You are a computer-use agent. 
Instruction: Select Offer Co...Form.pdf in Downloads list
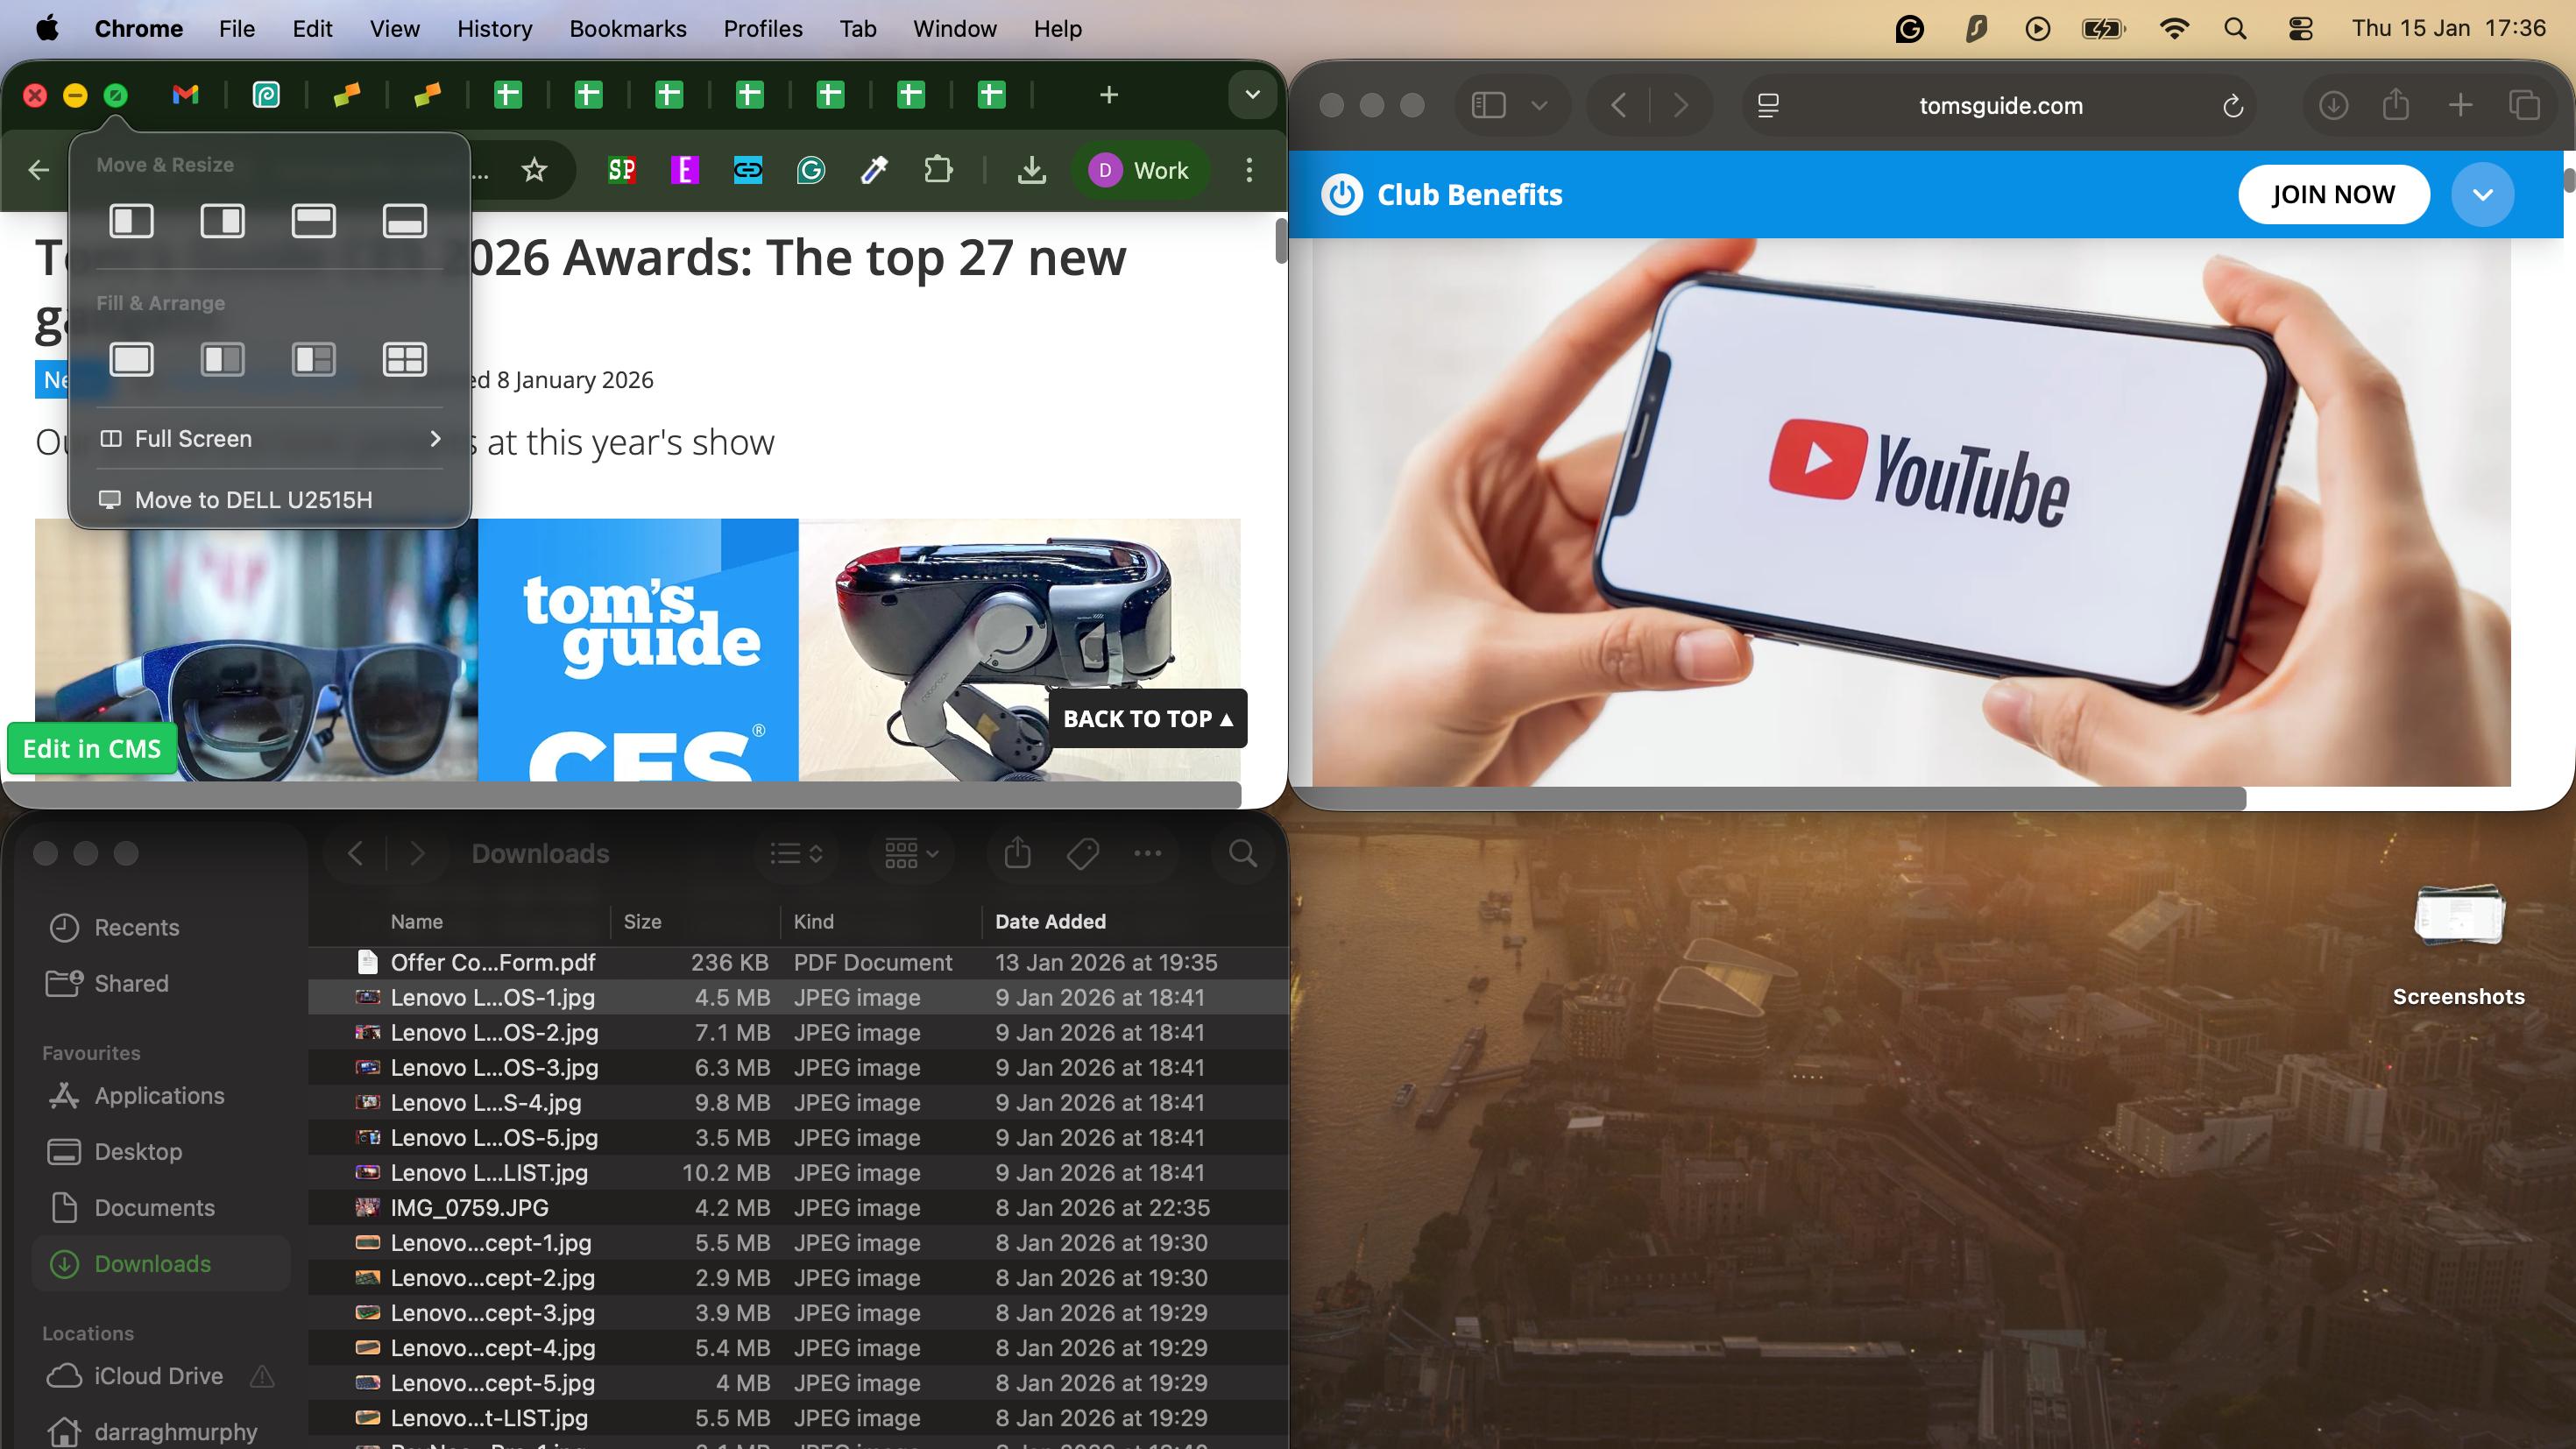coord(492,962)
